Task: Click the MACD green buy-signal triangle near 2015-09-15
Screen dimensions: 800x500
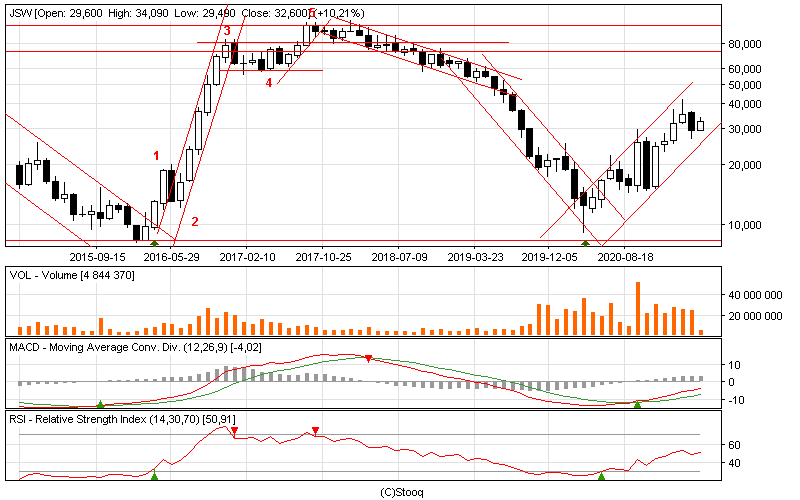Action: (x=101, y=404)
